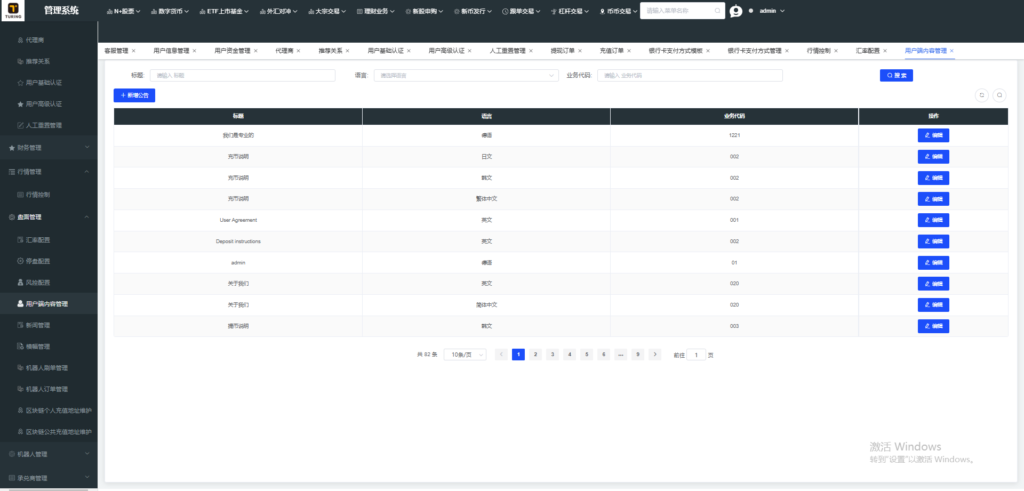Go to page 3 in pagination

pos(552,355)
